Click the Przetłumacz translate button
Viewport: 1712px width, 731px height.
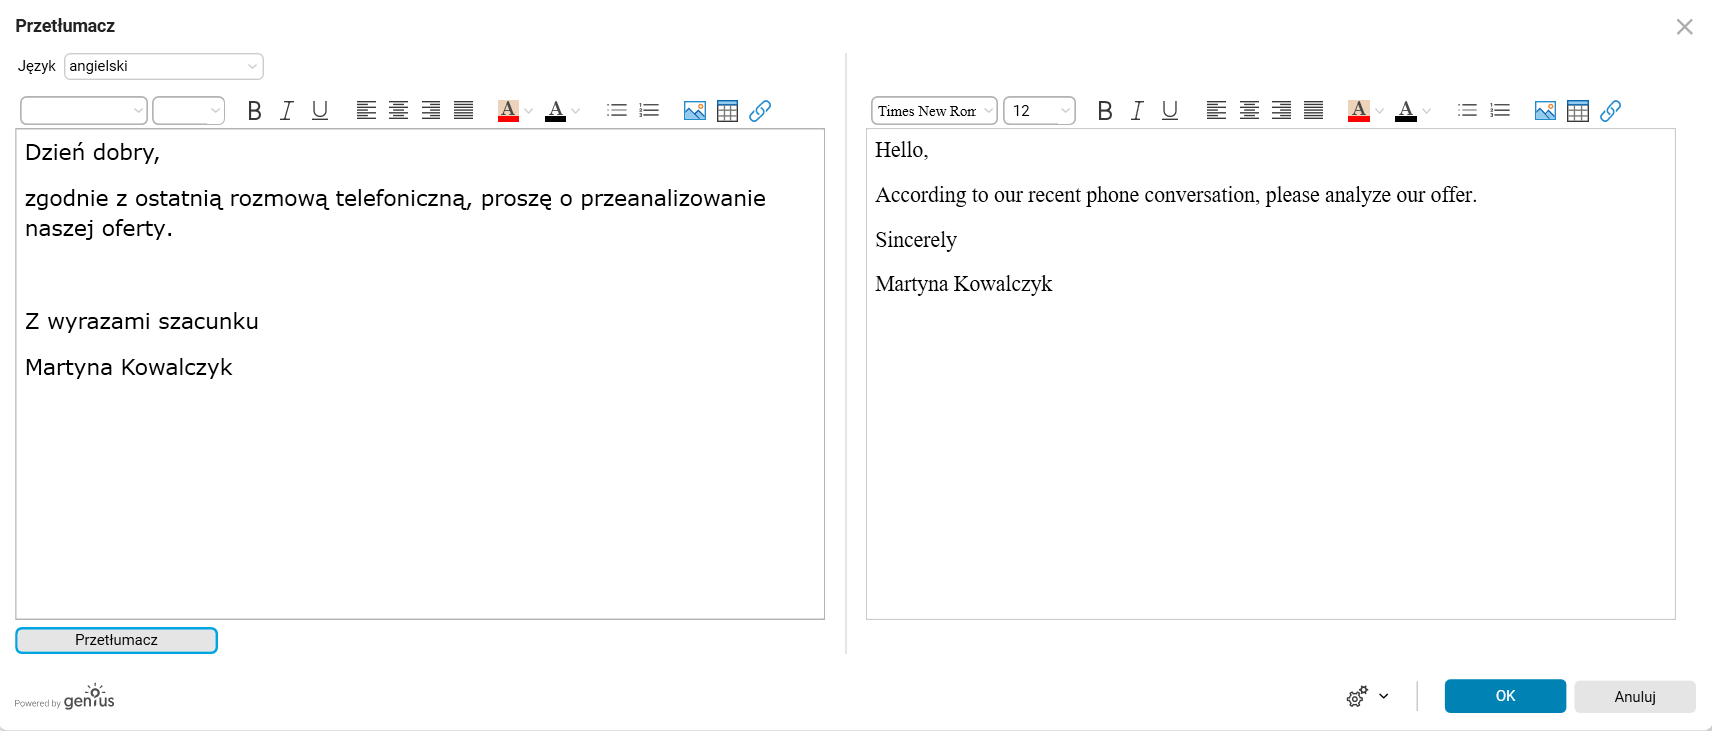click(x=116, y=640)
